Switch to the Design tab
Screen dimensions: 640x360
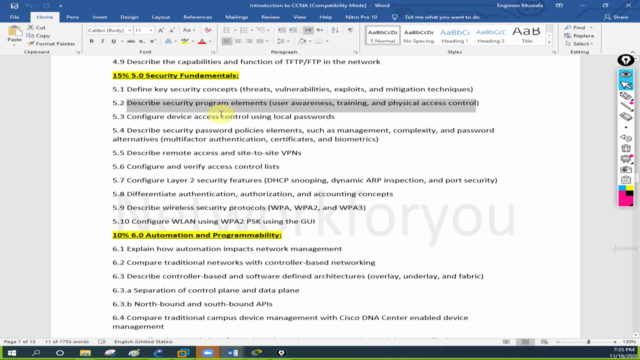(x=129, y=17)
